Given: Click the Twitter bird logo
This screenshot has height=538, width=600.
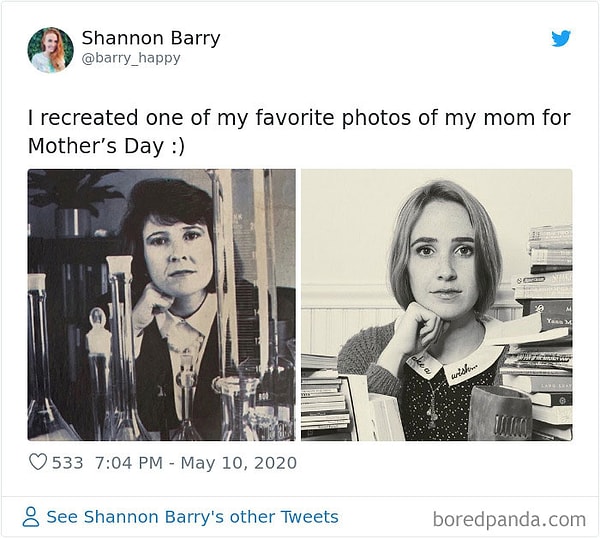Looking at the screenshot, I should [561, 39].
